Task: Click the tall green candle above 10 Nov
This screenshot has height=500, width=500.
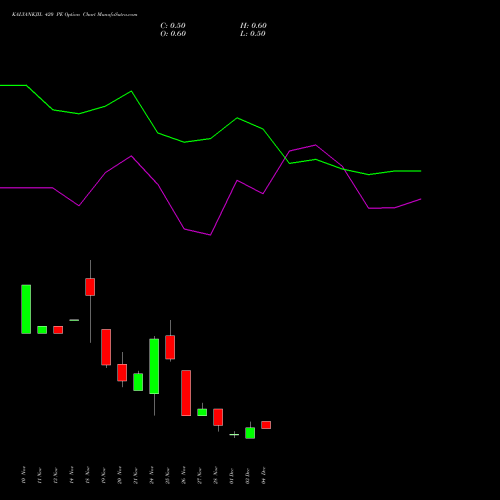Action: [x=26, y=309]
